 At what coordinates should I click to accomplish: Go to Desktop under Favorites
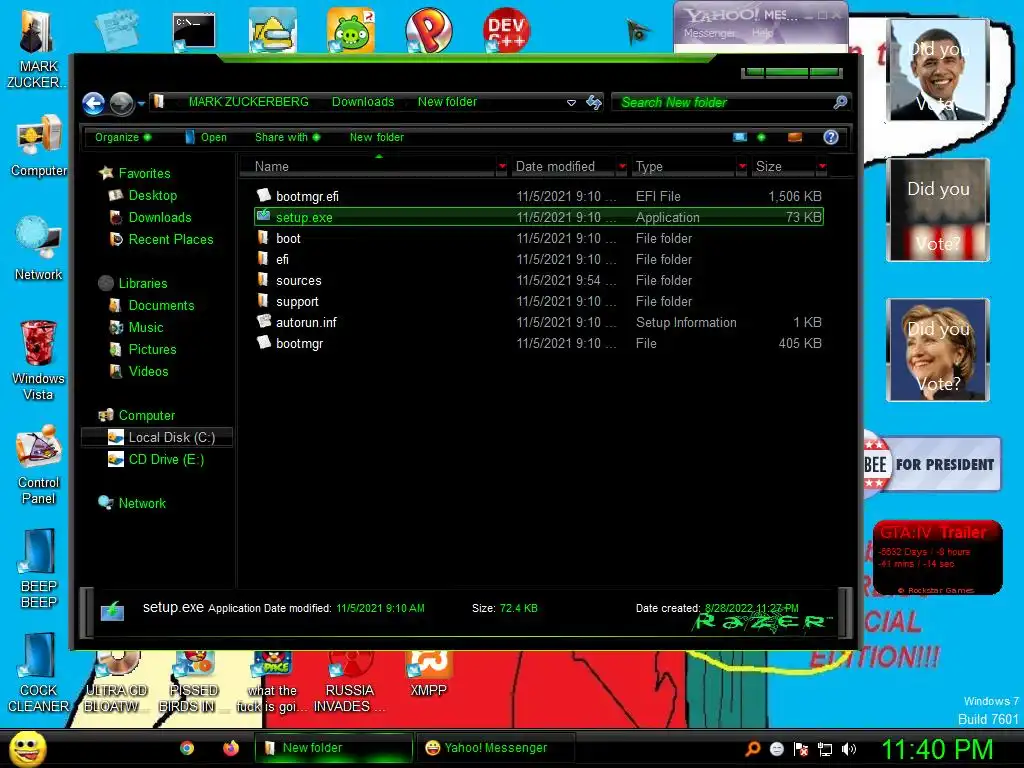[x=143, y=195]
